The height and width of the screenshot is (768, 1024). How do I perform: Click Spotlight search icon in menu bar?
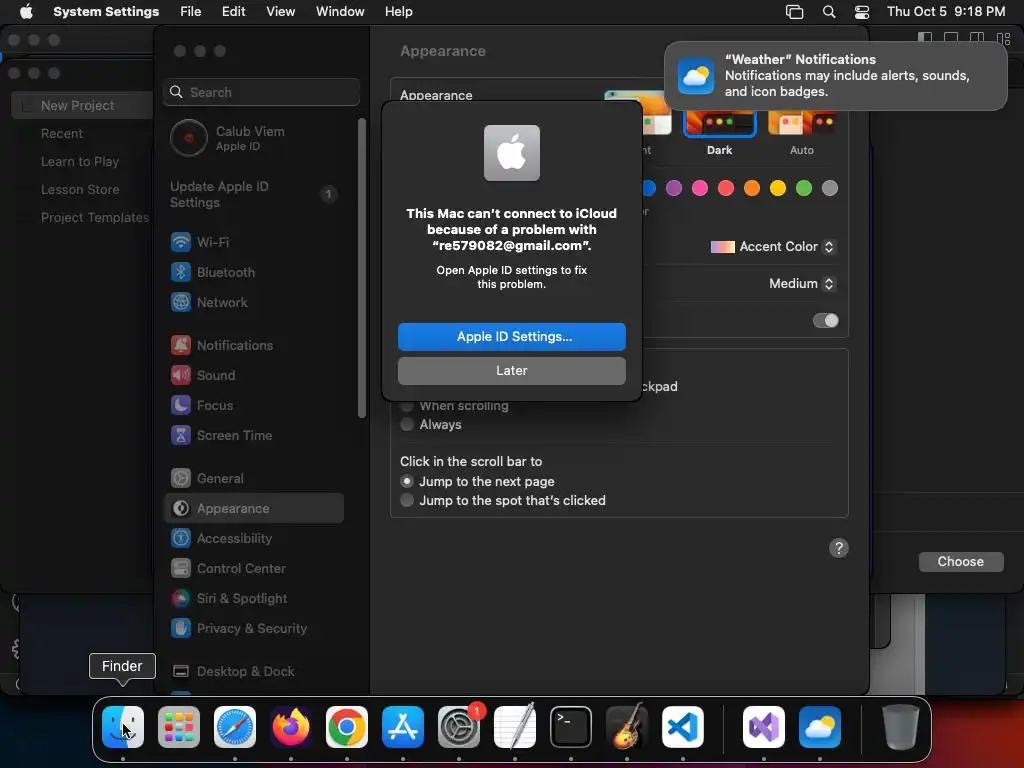point(829,12)
